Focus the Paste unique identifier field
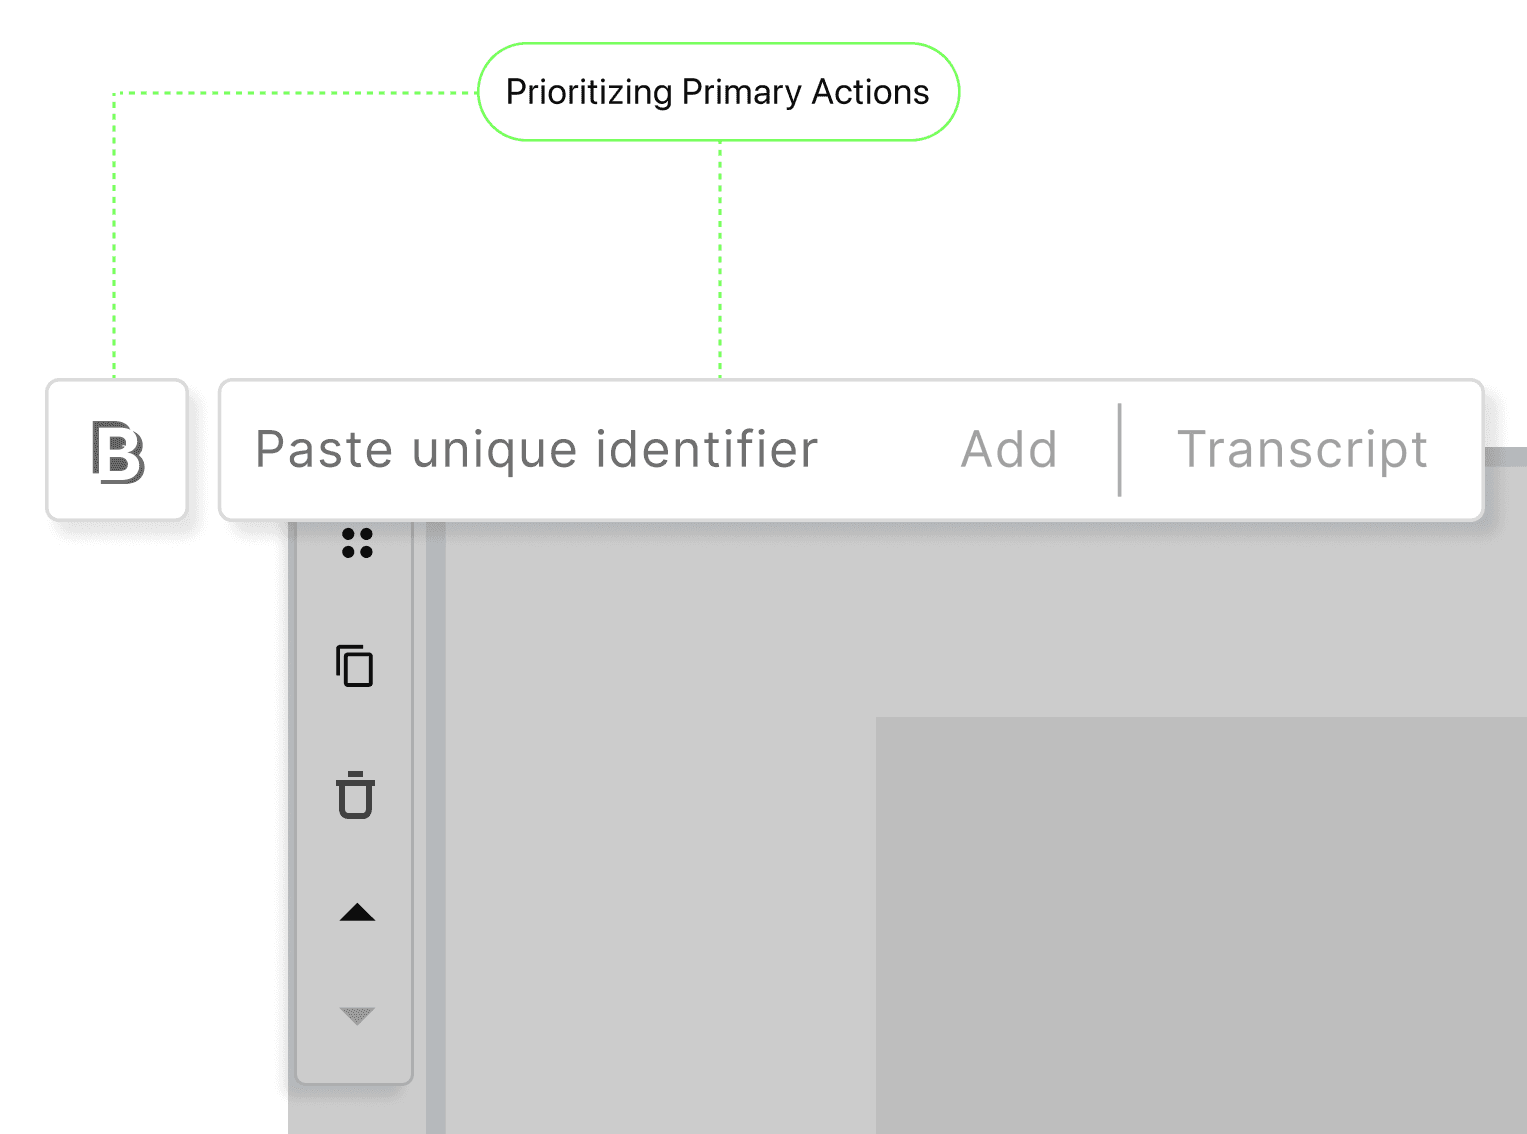This screenshot has height=1134, width=1527. point(537,450)
